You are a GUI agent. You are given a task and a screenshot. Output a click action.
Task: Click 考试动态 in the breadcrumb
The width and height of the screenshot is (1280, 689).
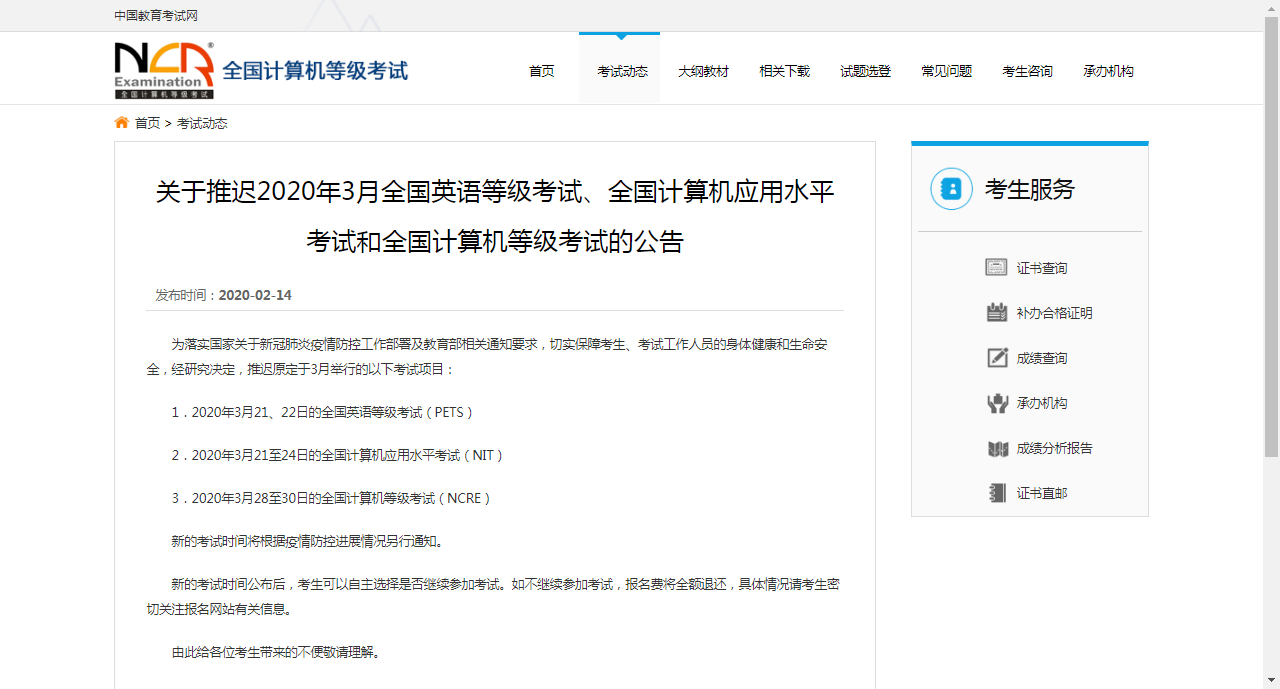click(202, 123)
